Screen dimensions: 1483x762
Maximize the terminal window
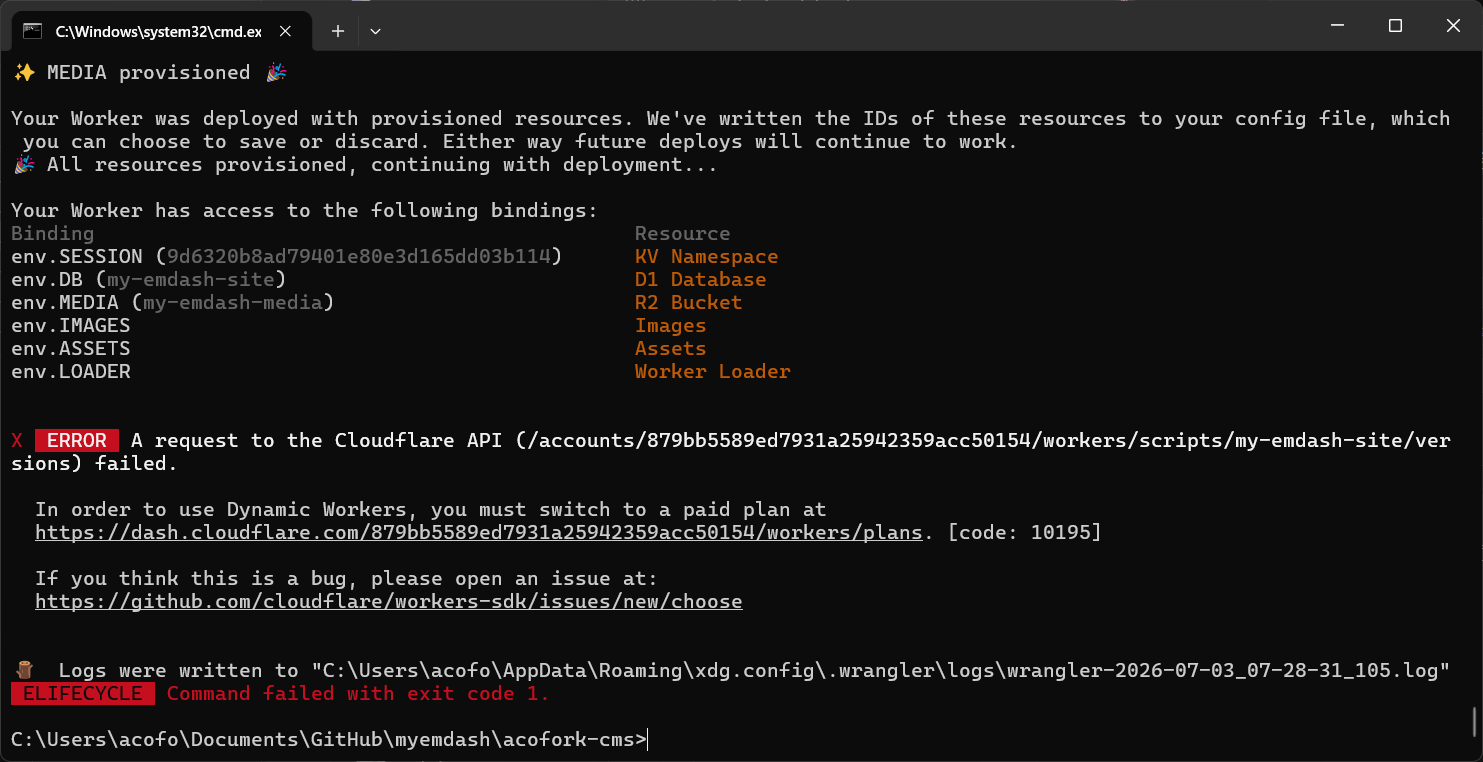(1395, 26)
